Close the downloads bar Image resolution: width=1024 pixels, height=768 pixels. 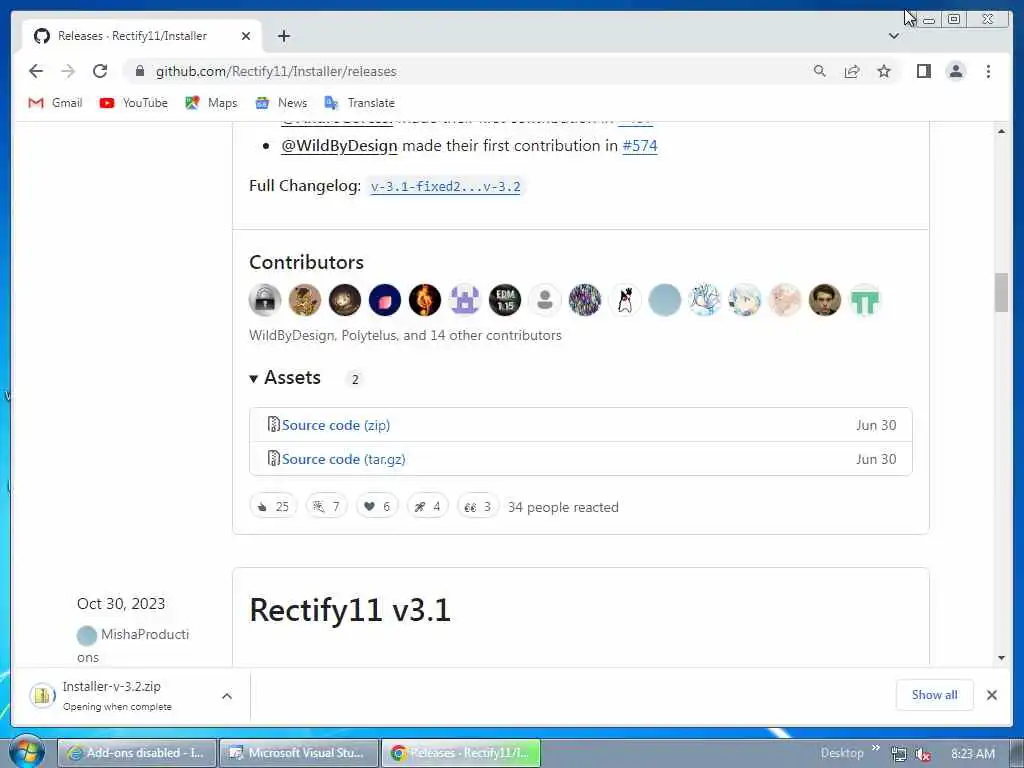(x=991, y=695)
